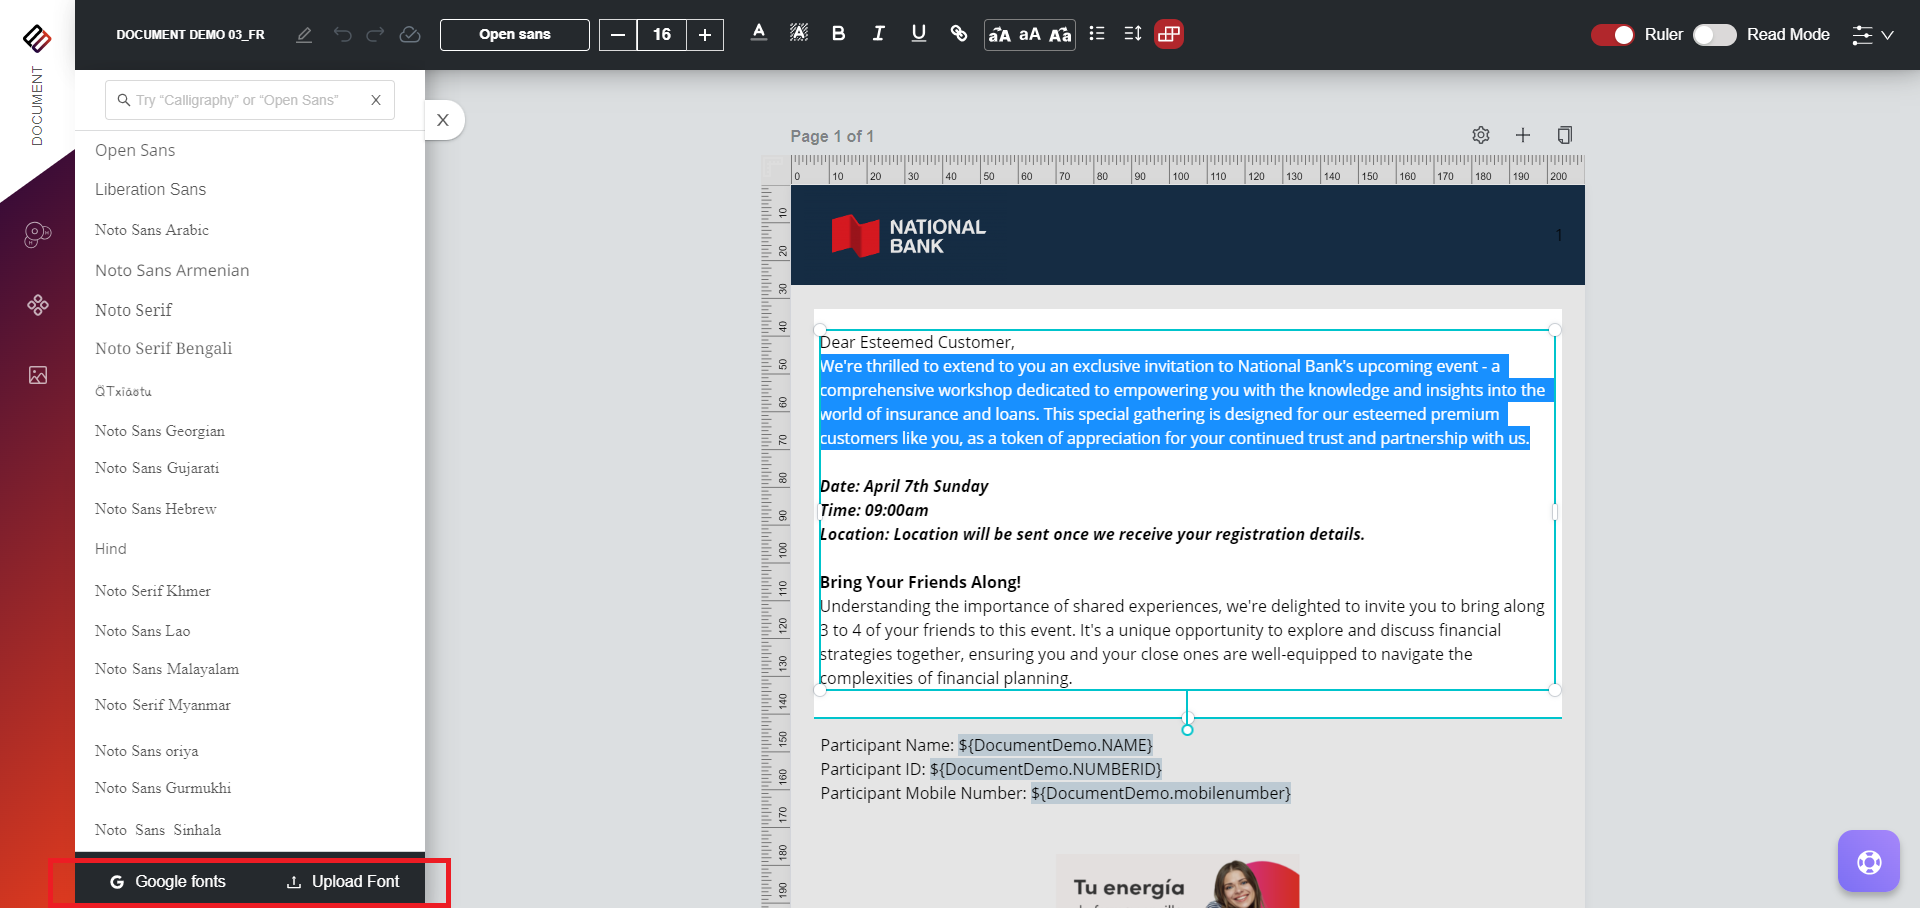The width and height of the screenshot is (1920, 908).
Task: Insert a hyperlink on selected text
Action: 958,34
